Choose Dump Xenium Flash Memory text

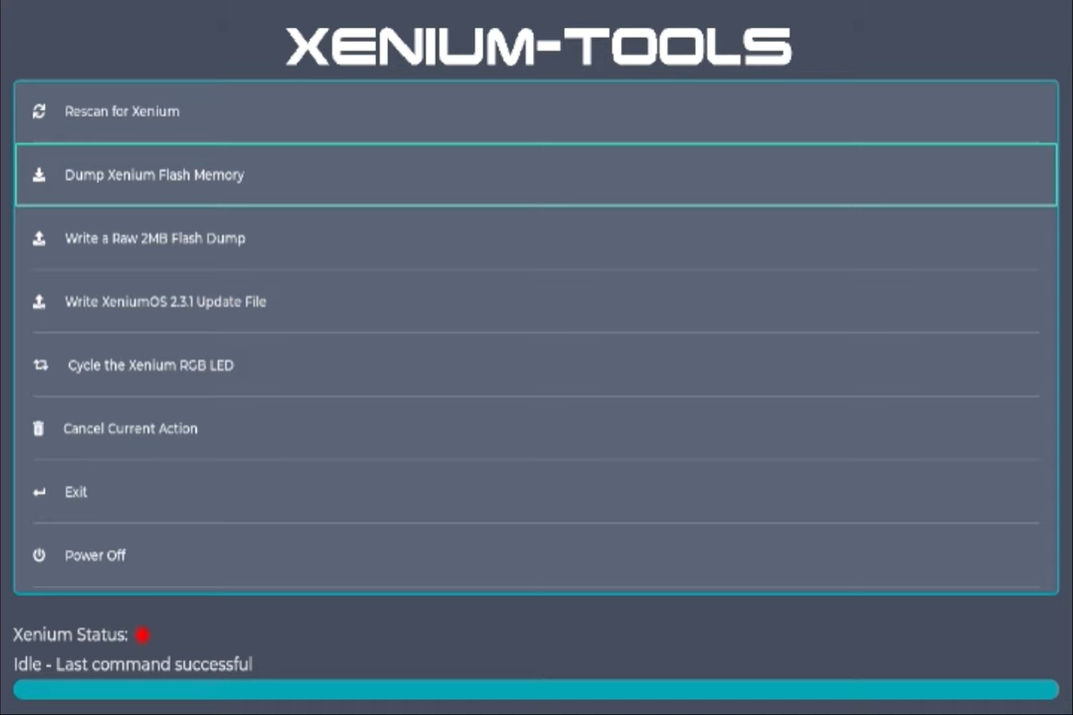(x=154, y=175)
